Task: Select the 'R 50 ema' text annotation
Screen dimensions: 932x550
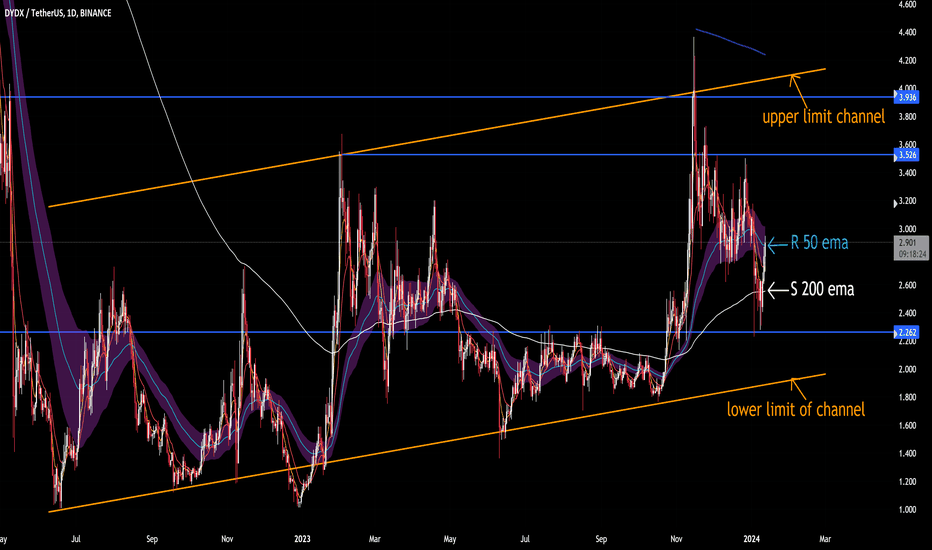Action: coord(819,243)
